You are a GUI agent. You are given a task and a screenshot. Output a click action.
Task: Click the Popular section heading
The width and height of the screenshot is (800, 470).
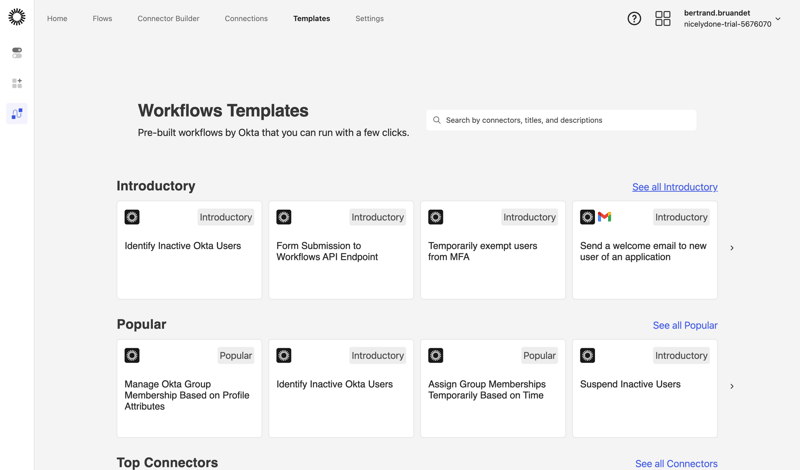click(141, 324)
